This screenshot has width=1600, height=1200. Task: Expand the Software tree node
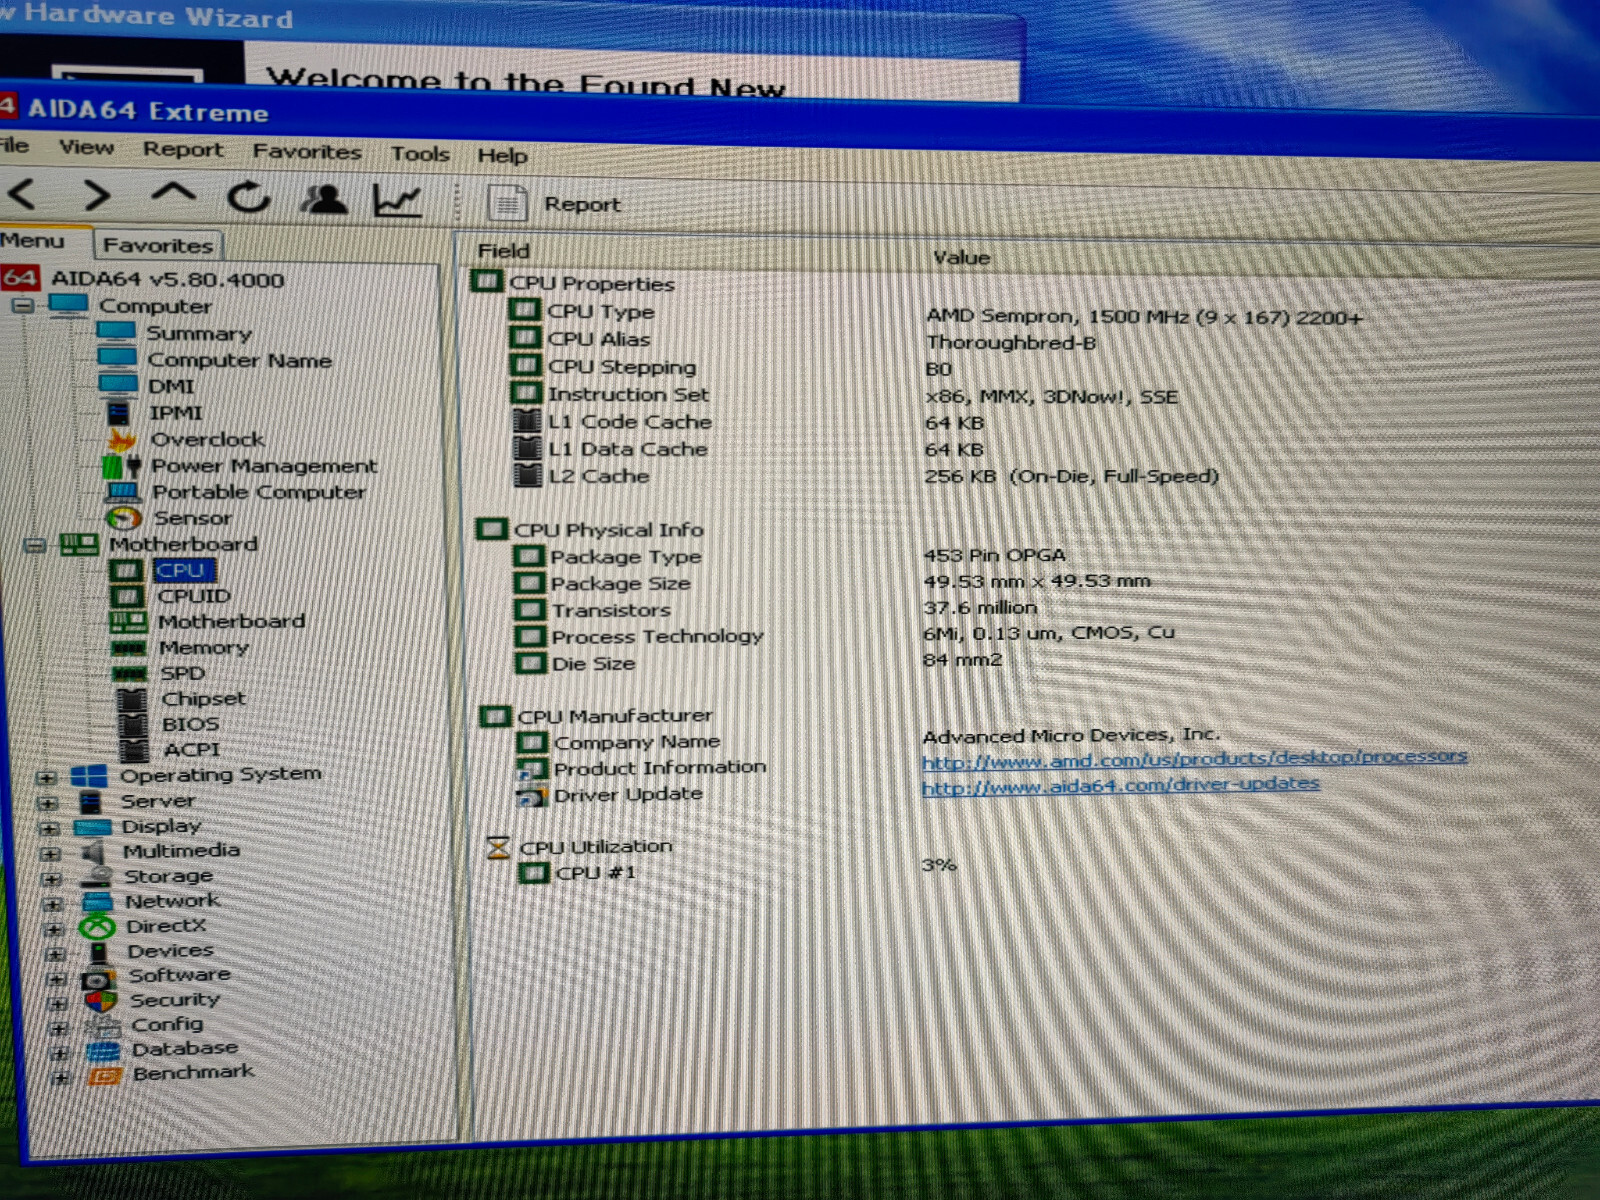56,978
